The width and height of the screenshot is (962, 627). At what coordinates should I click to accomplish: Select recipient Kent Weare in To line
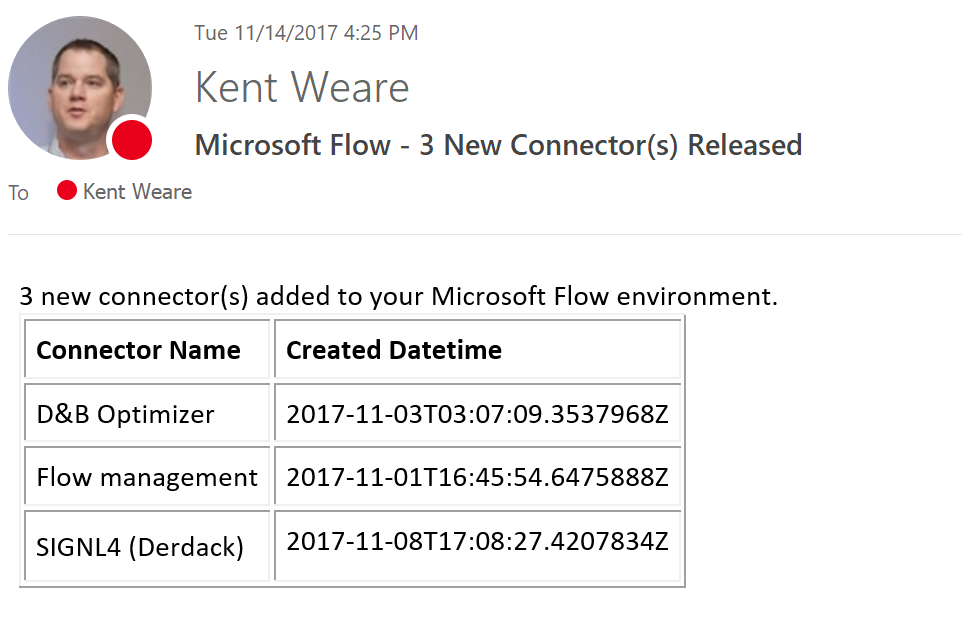point(137,191)
